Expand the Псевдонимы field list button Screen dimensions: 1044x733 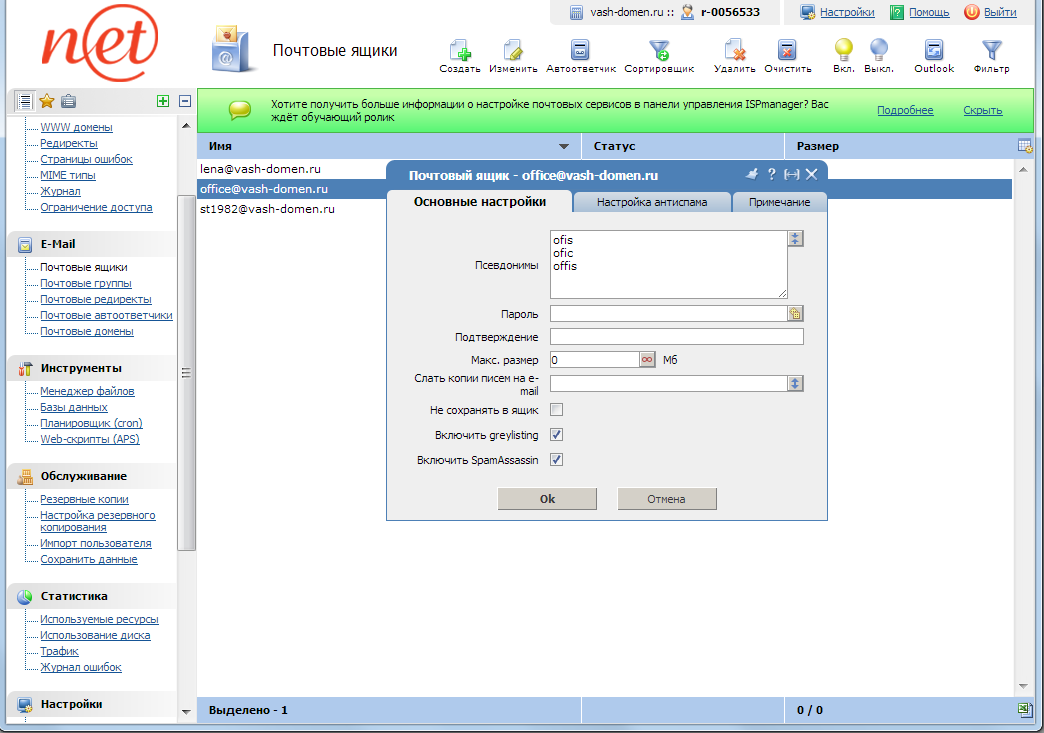[x=796, y=239]
